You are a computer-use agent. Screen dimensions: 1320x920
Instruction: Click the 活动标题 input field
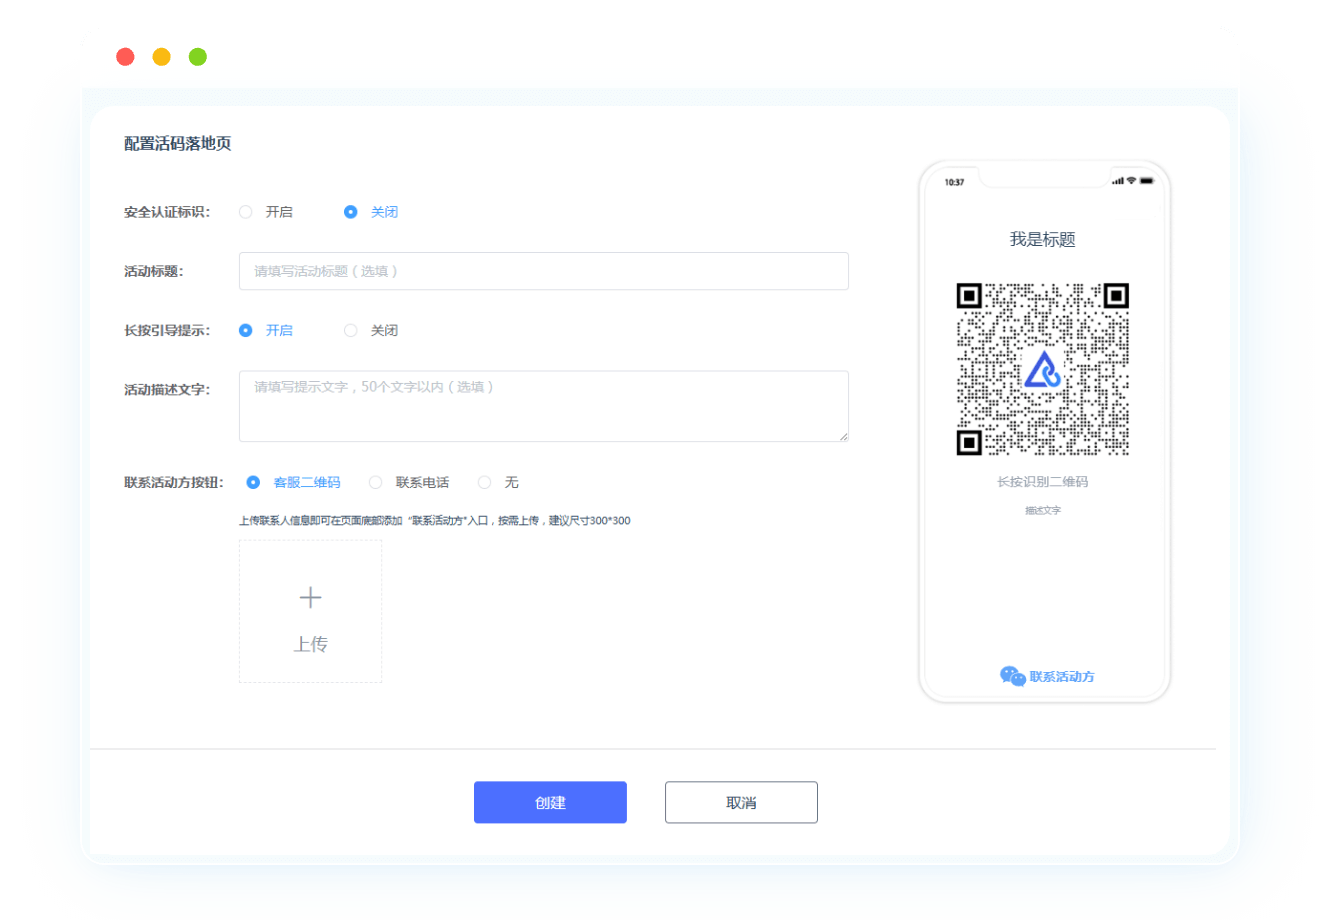tap(543, 271)
